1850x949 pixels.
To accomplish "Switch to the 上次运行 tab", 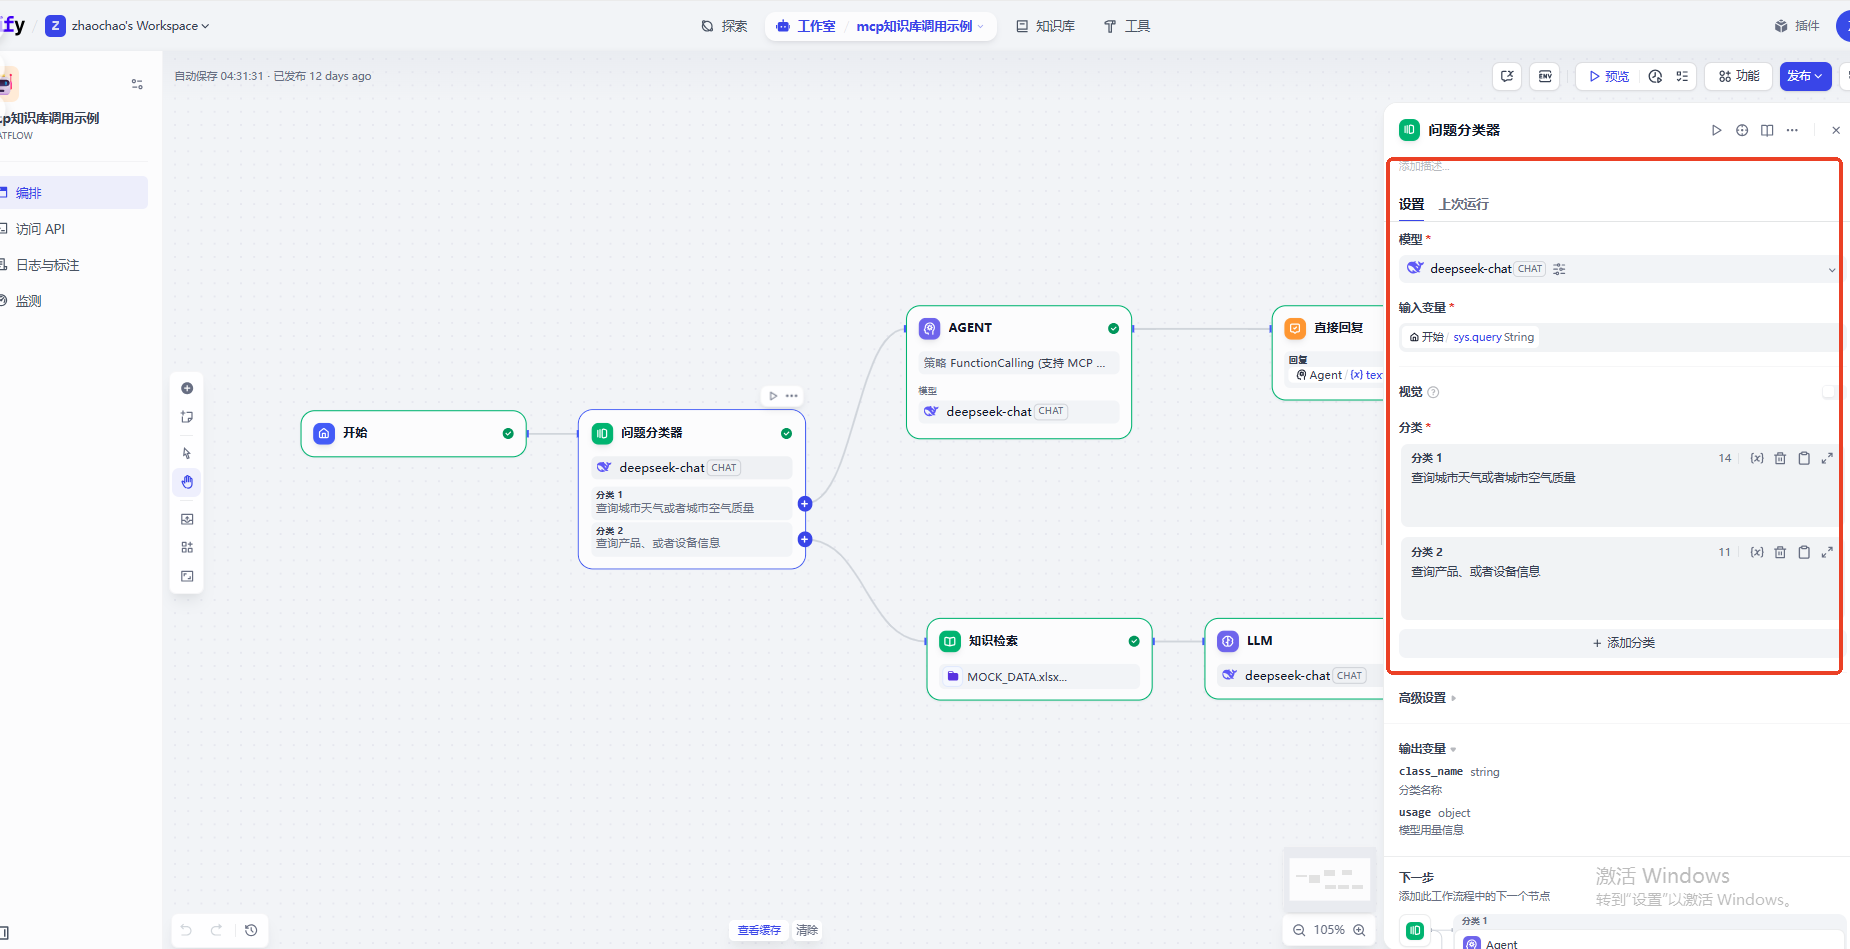I will pos(1464,204).
